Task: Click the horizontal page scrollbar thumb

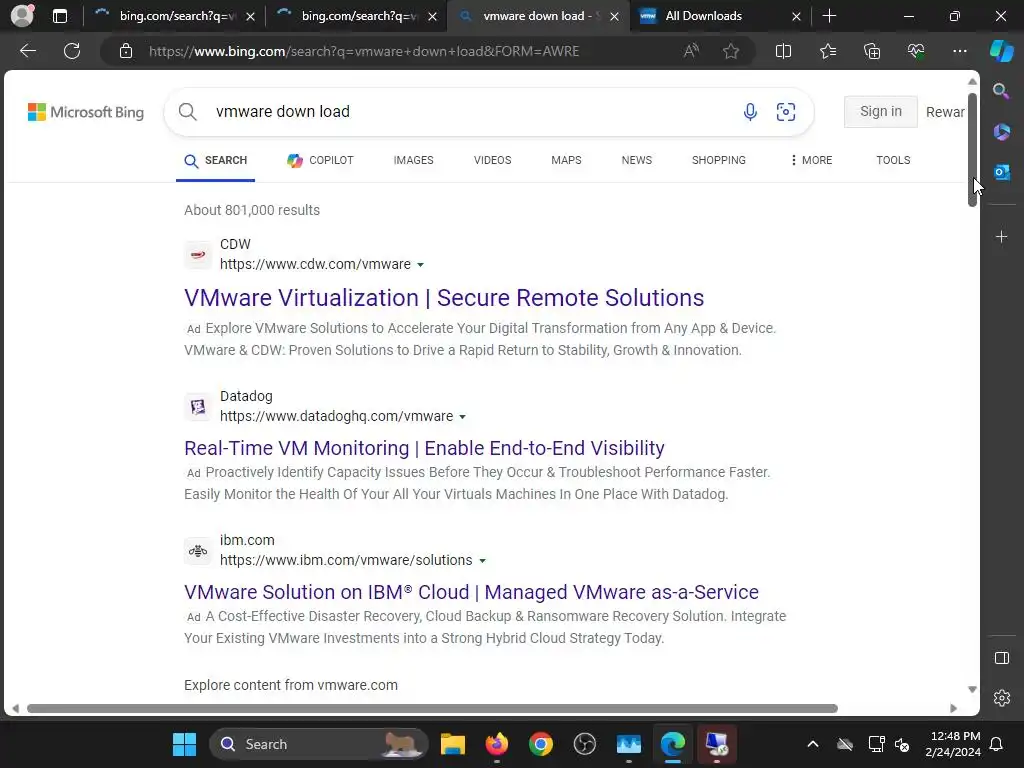Action: (432, 709)
